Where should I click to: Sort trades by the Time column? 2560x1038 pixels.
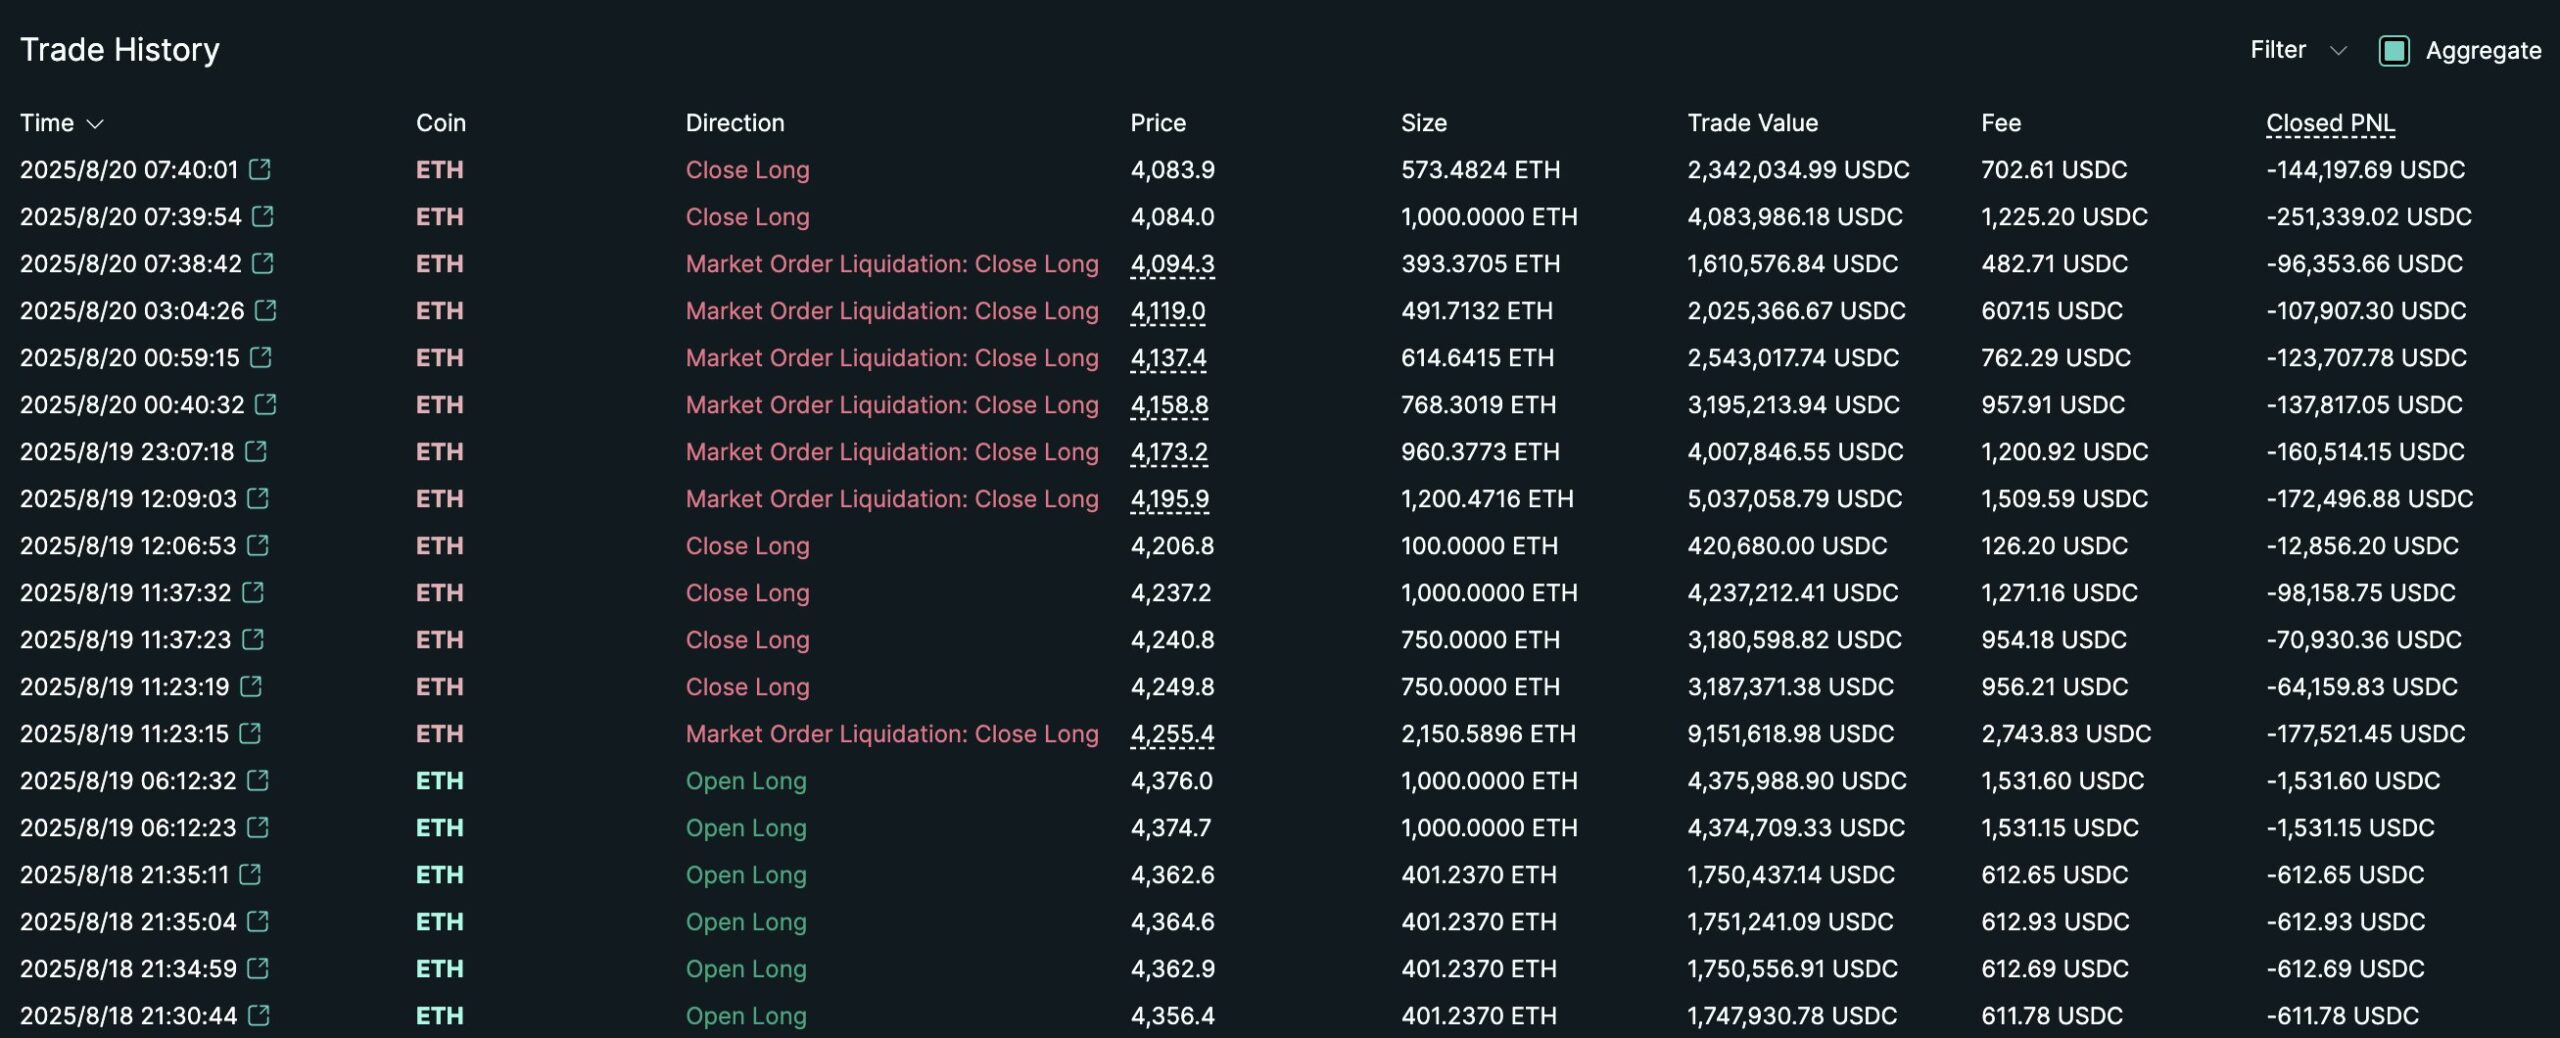[61, 123]
